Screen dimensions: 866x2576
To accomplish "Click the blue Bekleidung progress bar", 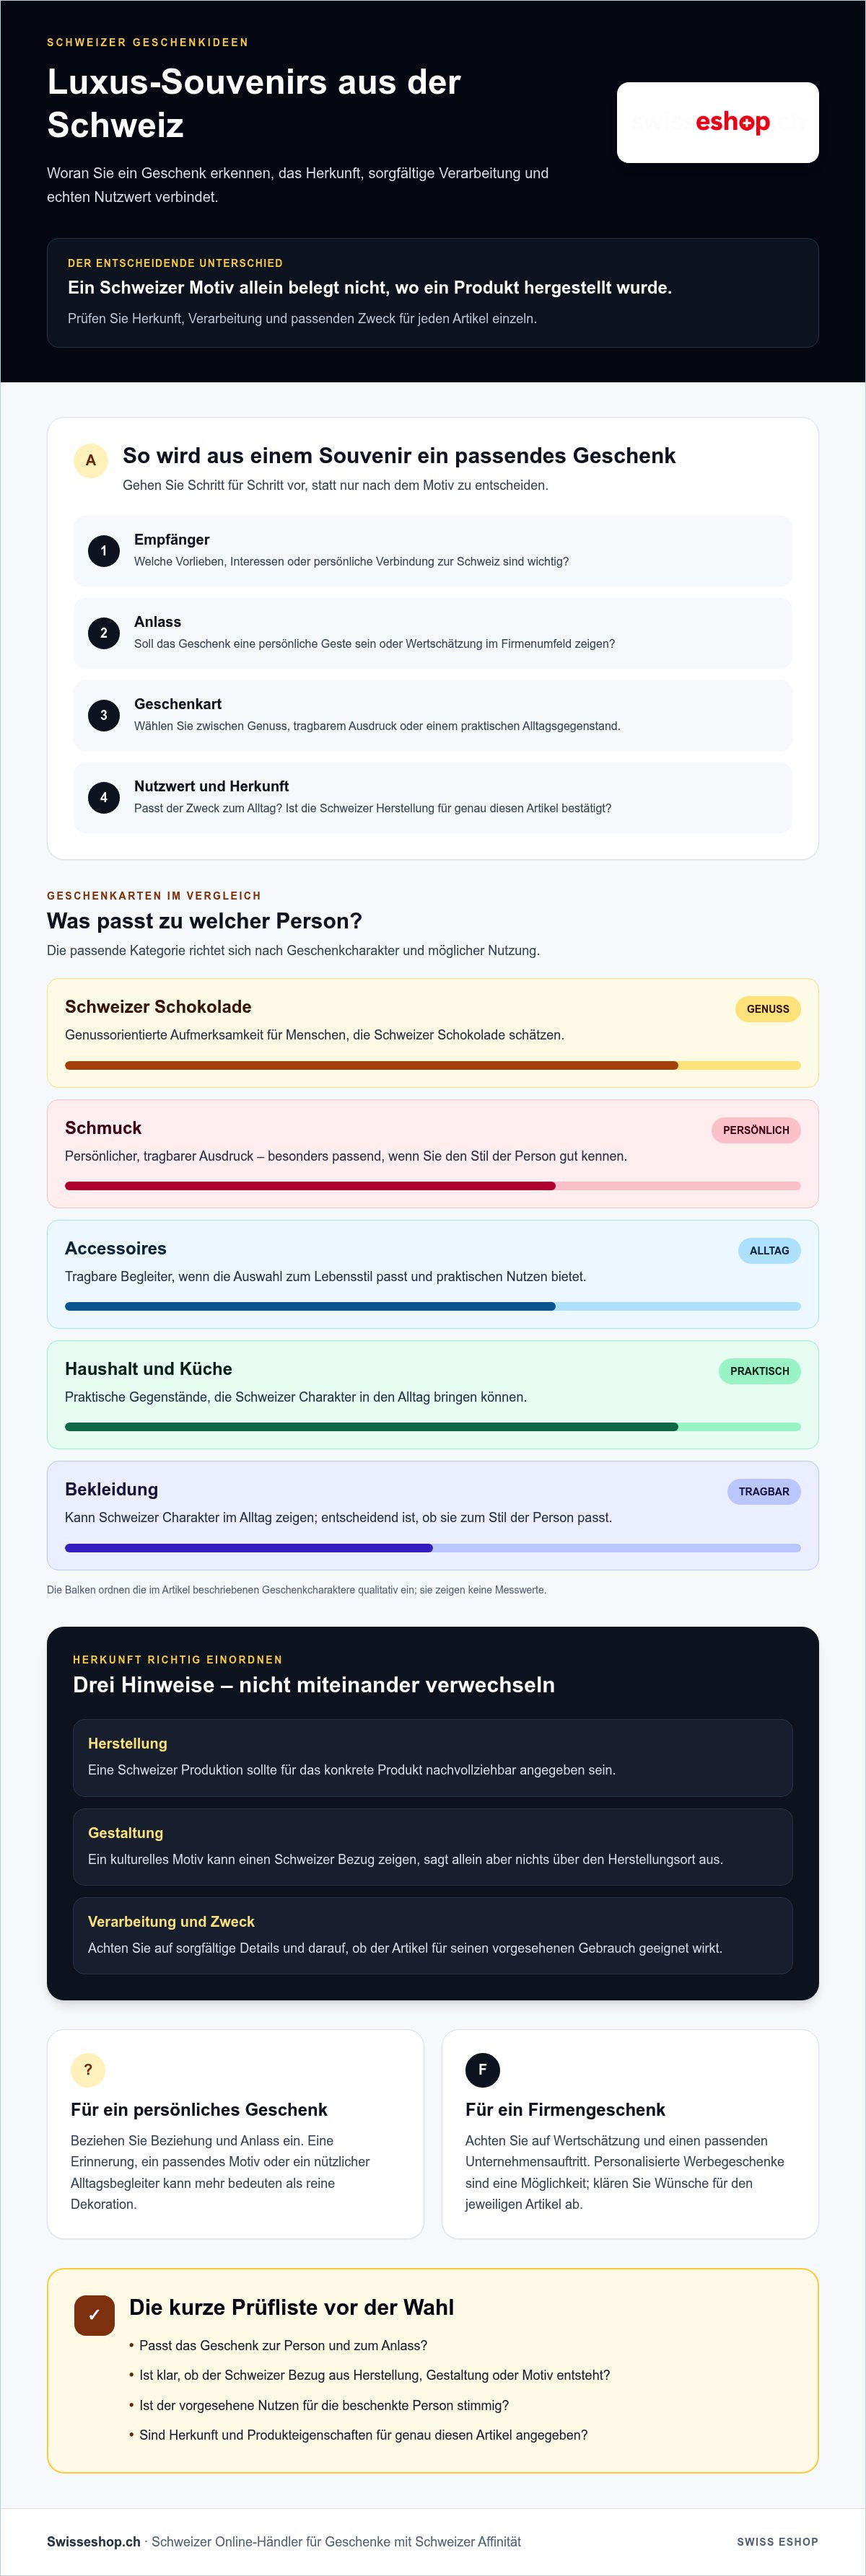I will [433, 1548].
